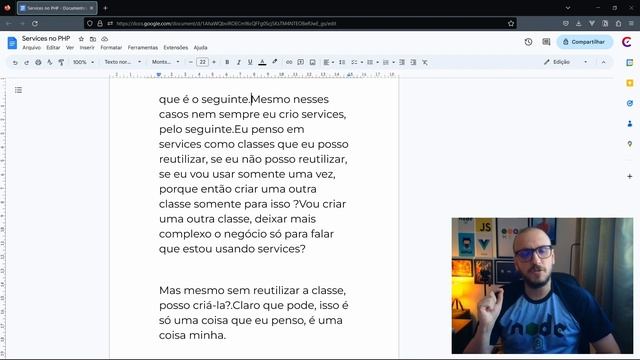Open the text style dropdown 'Texto nor...'
Screen dimensions: 640x360
(x=122, y=62)
